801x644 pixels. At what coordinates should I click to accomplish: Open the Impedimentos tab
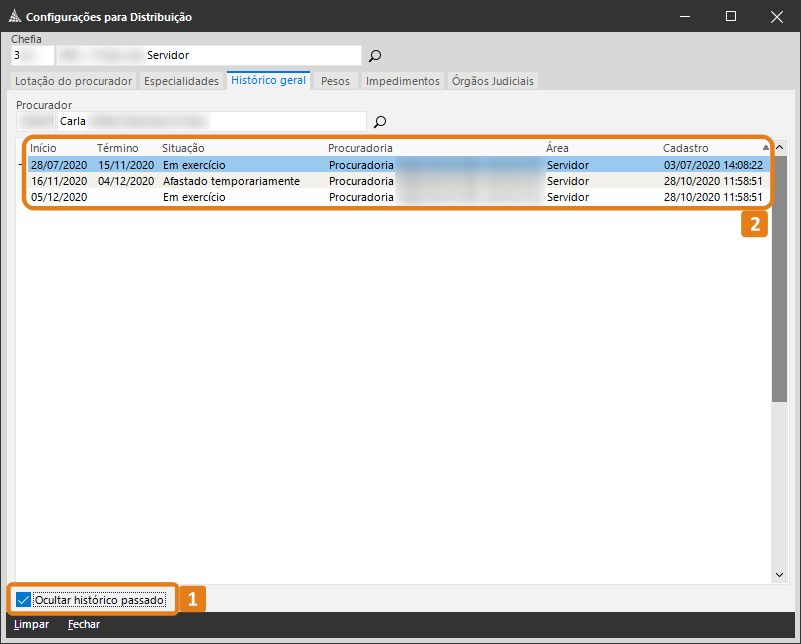point(402,81)
